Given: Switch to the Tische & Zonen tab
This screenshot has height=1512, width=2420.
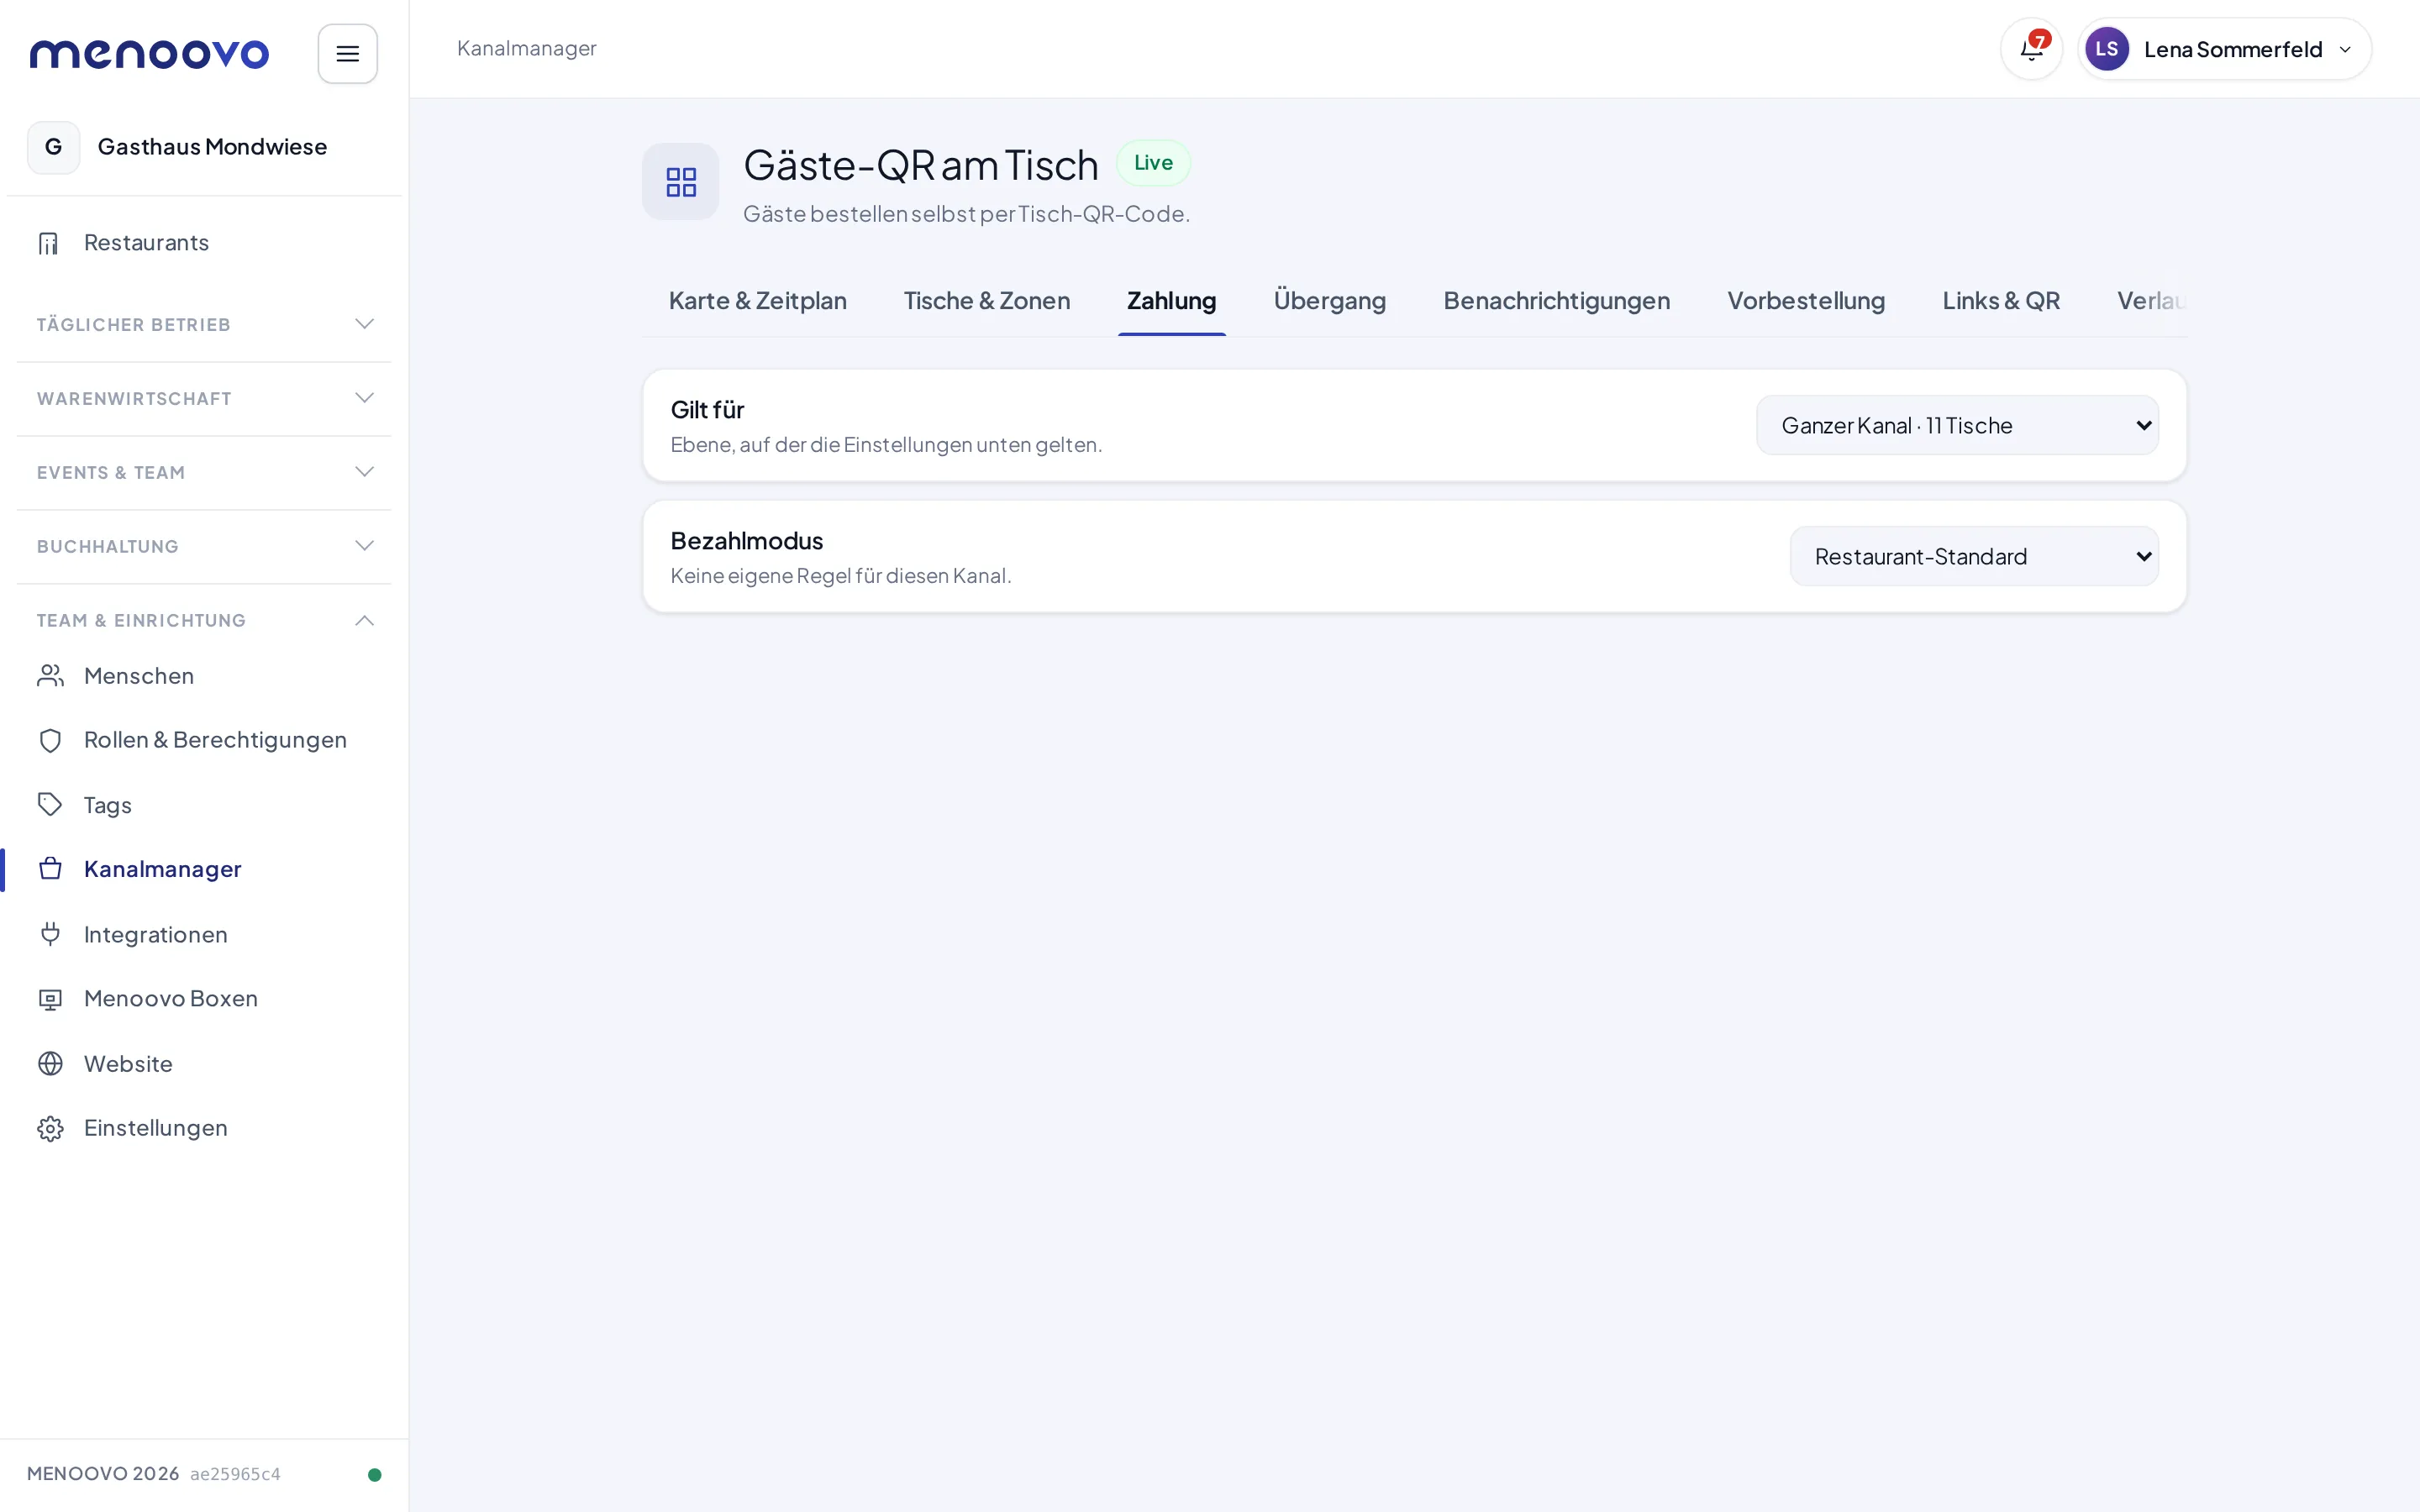Looking at the screenshot, I should (x=987, y=301).
